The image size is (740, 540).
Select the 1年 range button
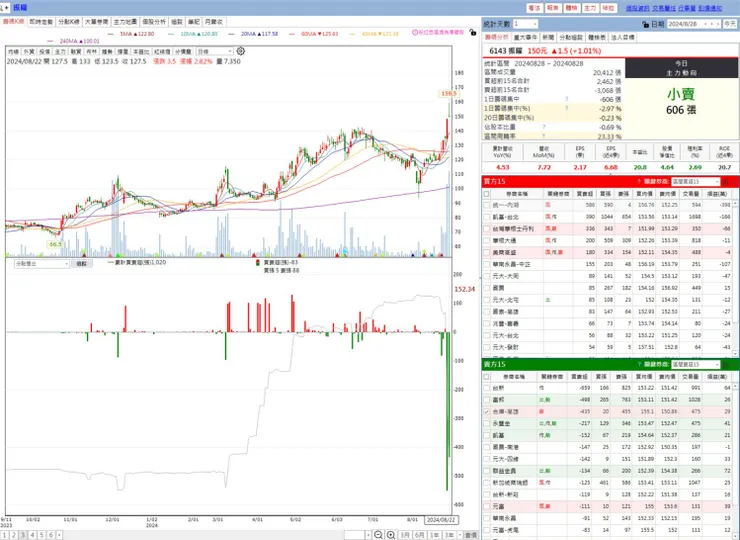click(434, 535)
